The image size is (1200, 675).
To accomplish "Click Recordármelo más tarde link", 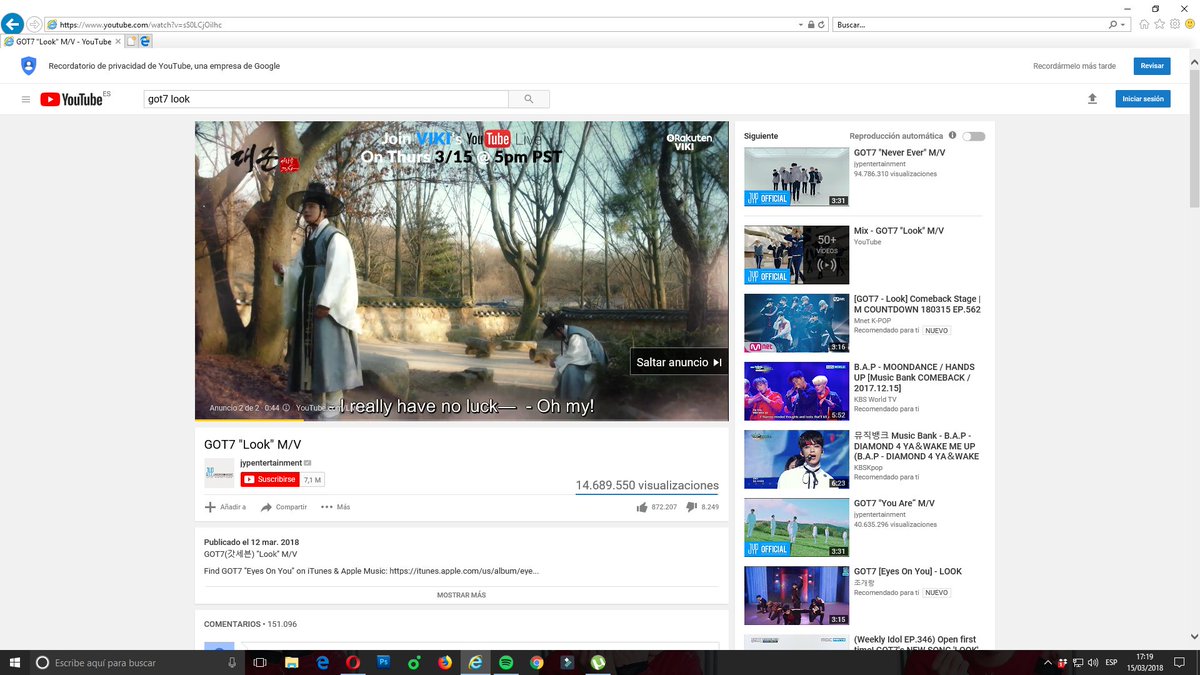I will pyautogui.click(x=1074, y=66).
